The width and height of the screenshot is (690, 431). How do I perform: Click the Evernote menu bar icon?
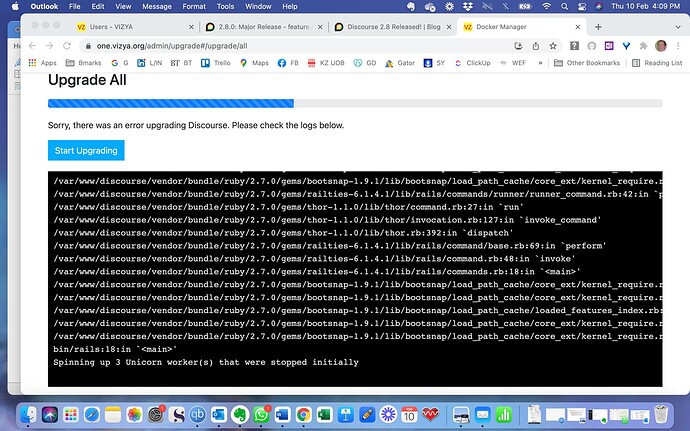pos(410,6)
